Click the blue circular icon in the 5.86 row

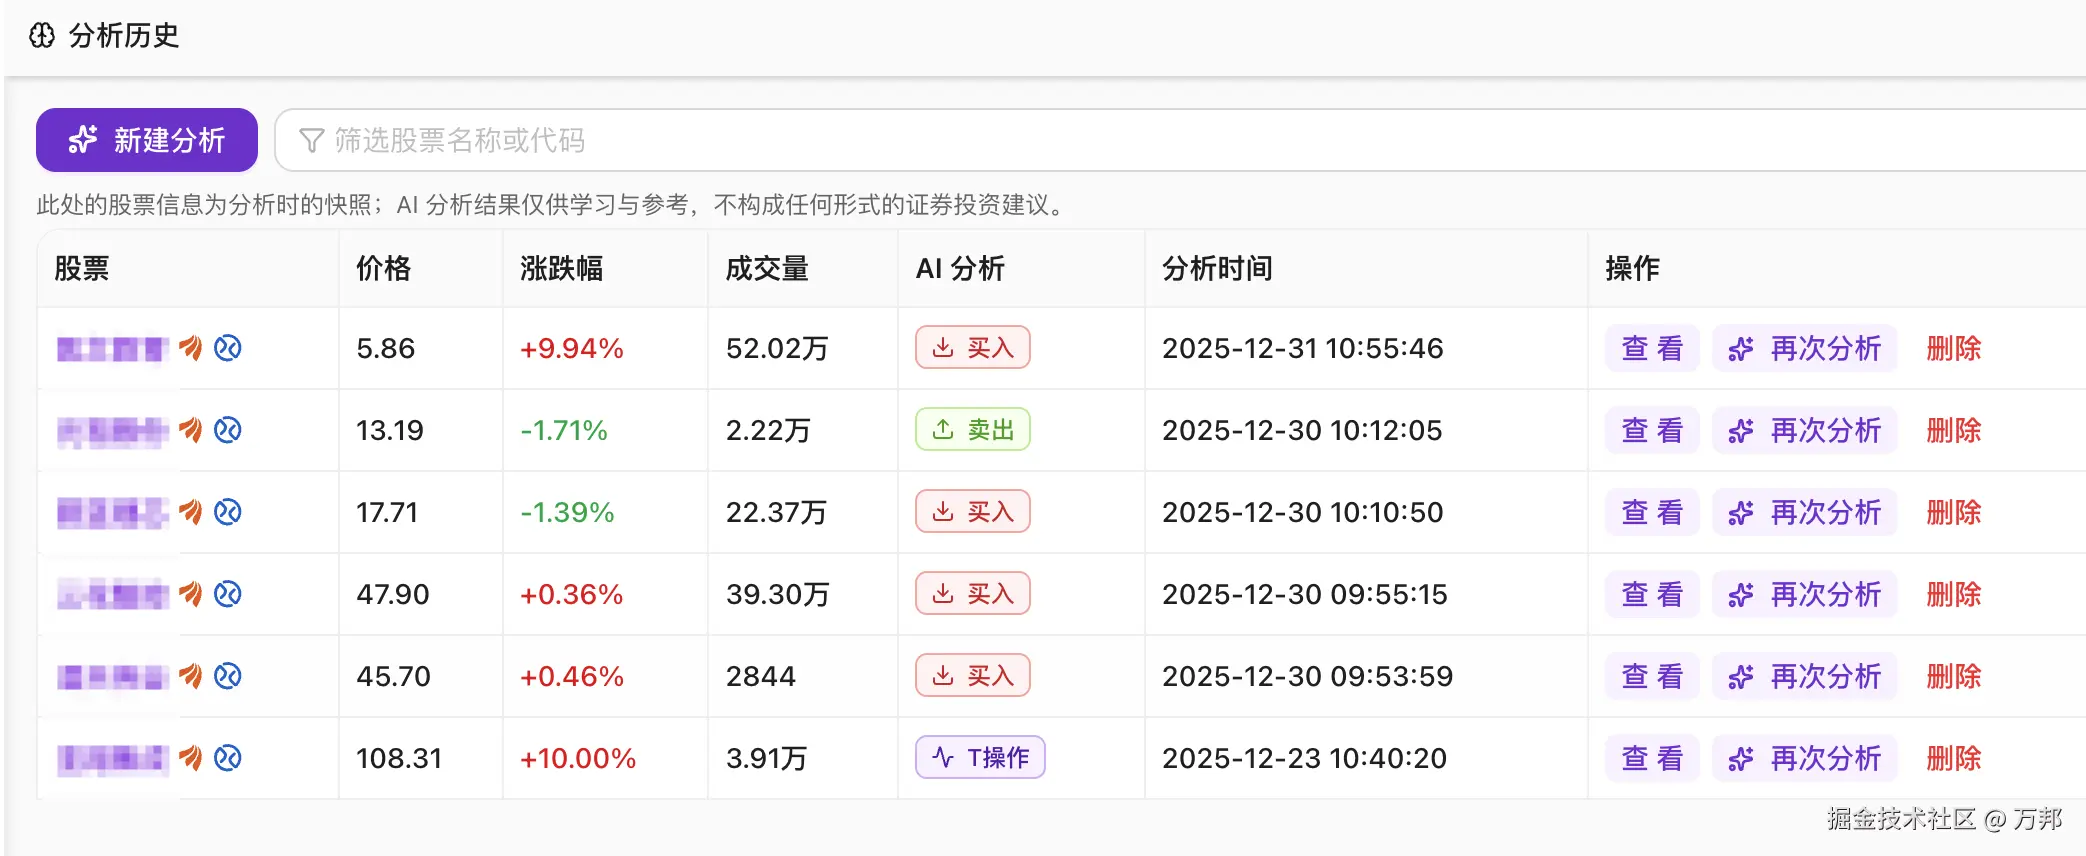[x=228, y=348]
